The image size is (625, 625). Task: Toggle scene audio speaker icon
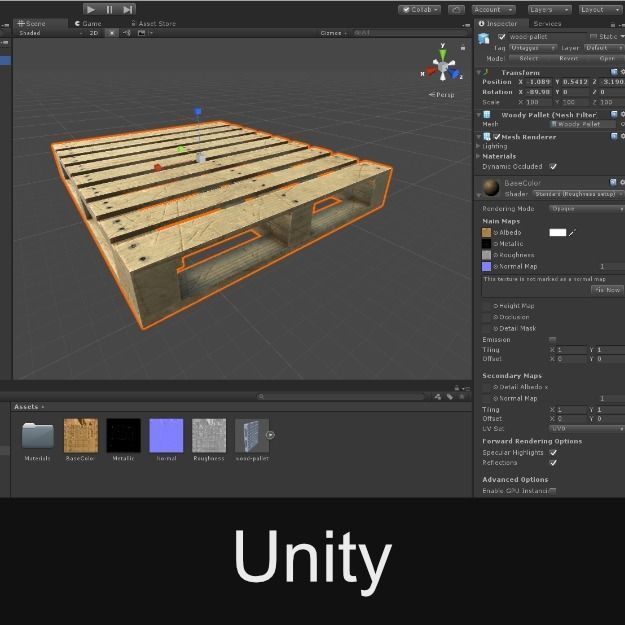[x=127, y=33]
